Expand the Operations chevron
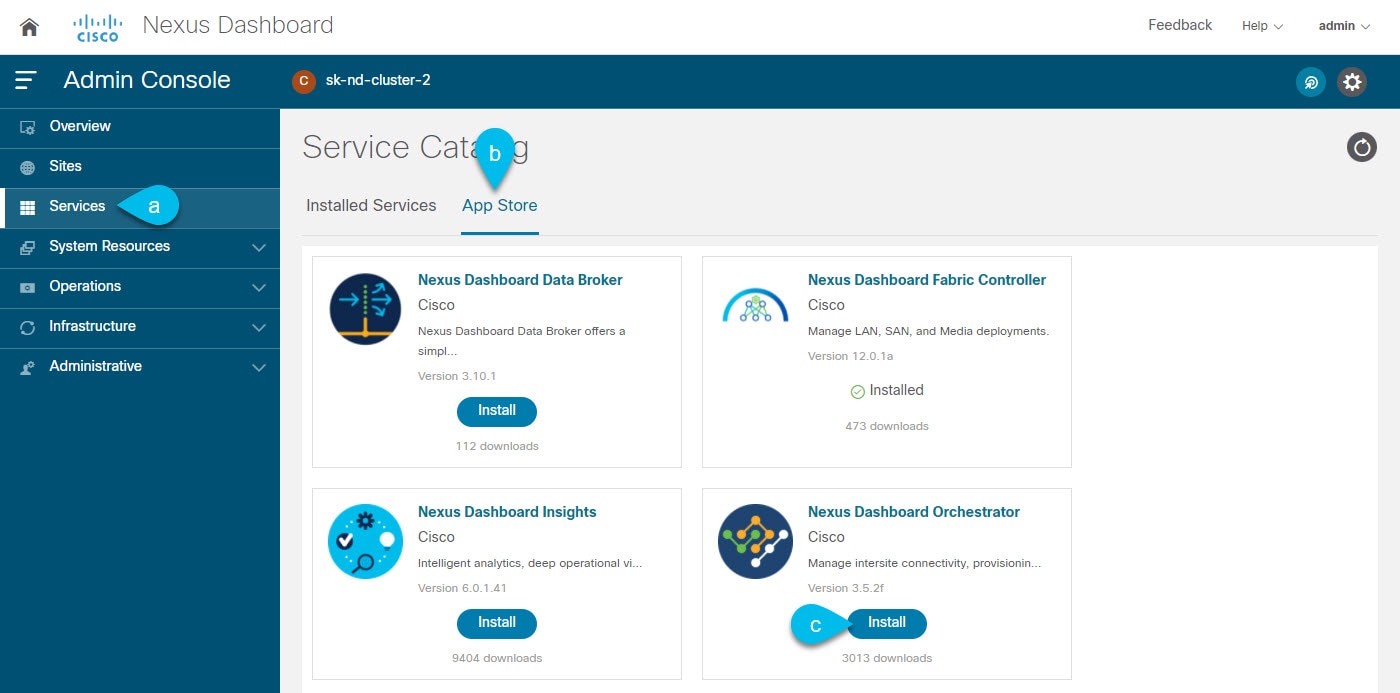This screenshot has height=693, width=1400. click(x=259, y=287)
